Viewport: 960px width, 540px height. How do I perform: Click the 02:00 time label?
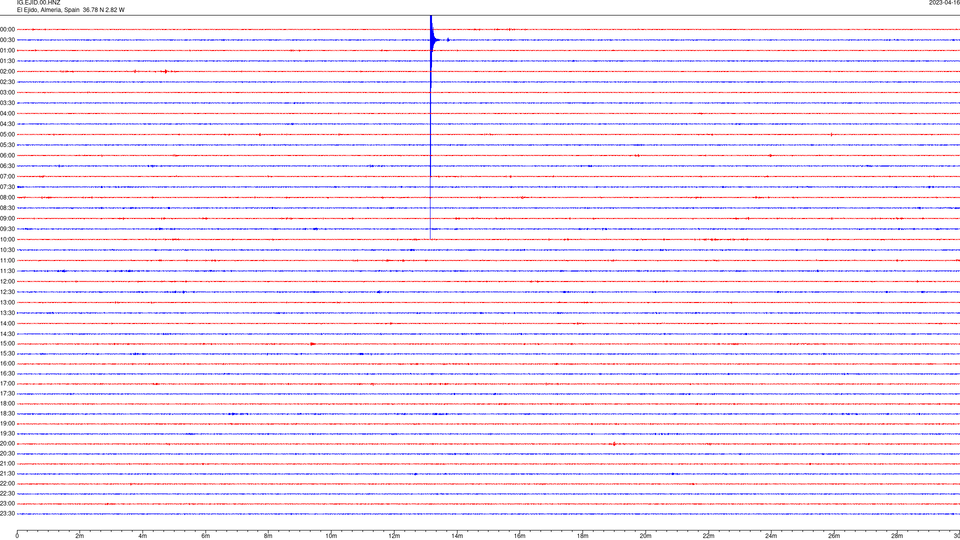(7, 72)
